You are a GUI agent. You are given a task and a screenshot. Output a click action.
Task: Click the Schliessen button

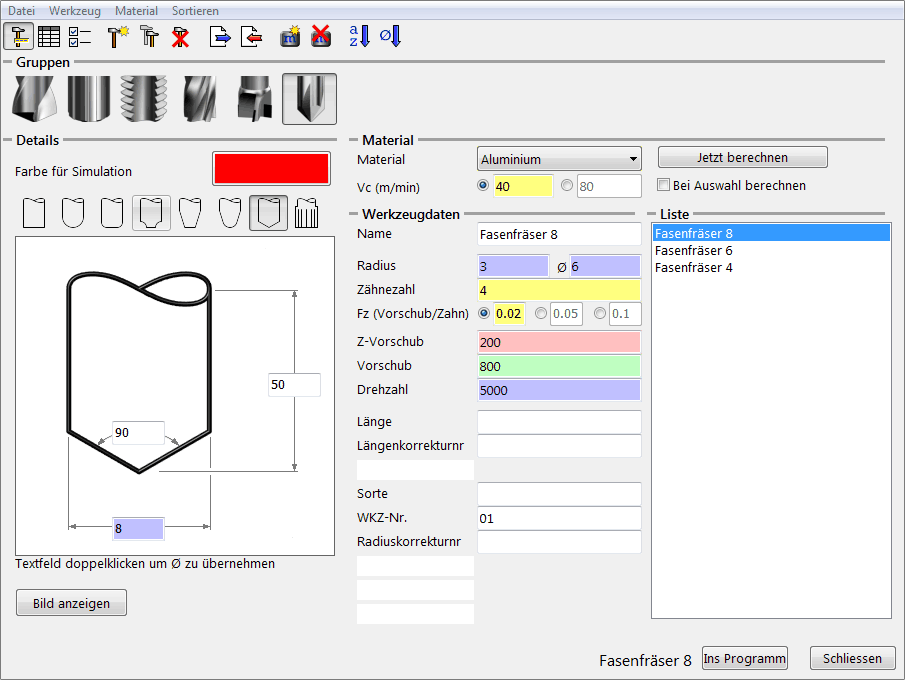coord(852,659)
